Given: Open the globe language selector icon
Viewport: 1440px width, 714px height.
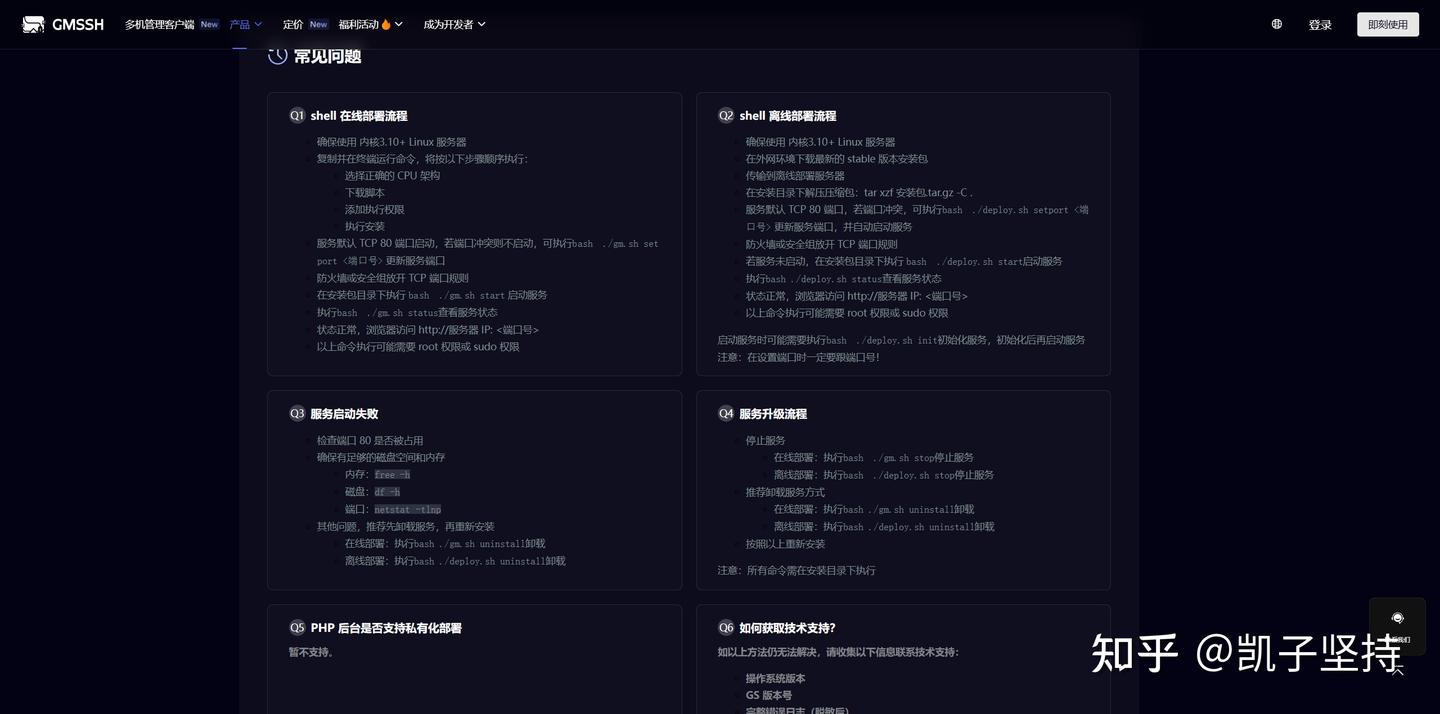Looking at the screenshot, I should point(1276,24).
